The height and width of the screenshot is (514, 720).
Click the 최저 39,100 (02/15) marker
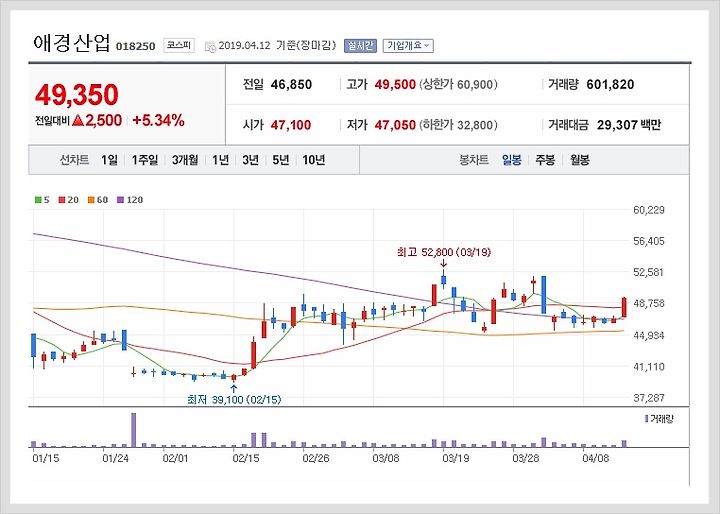coord(234,400)
